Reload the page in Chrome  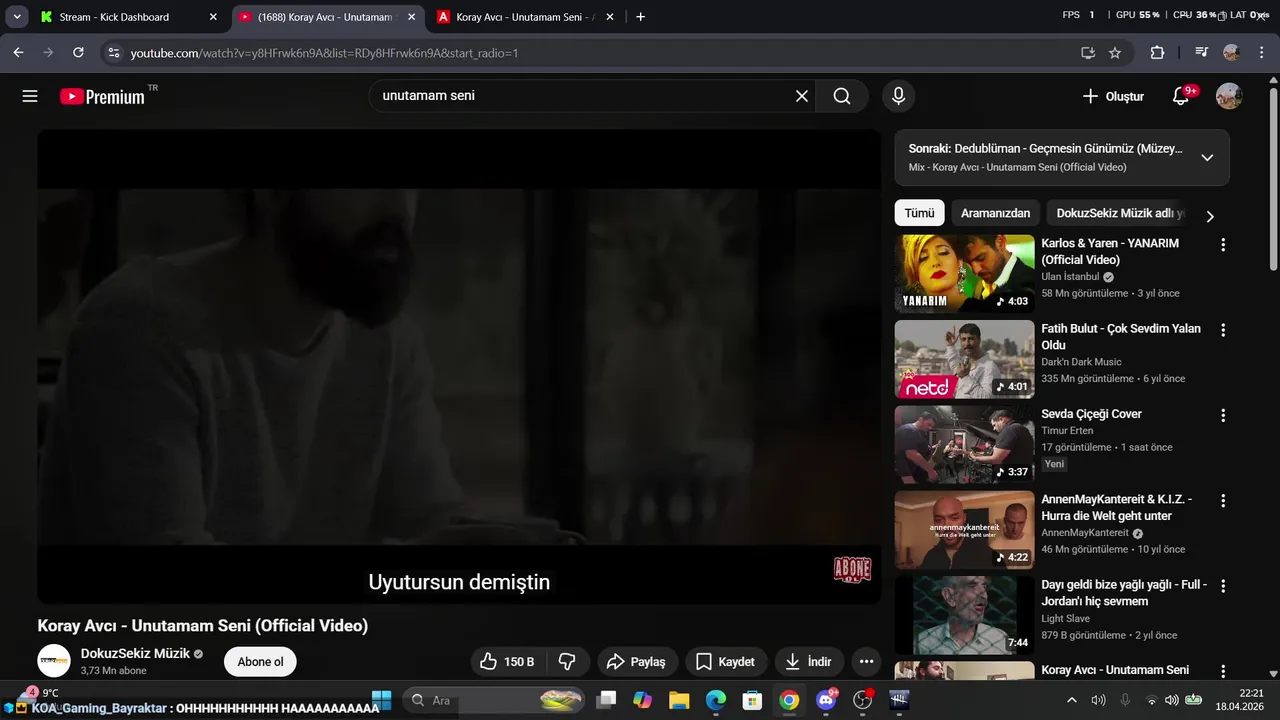[78, 53]
